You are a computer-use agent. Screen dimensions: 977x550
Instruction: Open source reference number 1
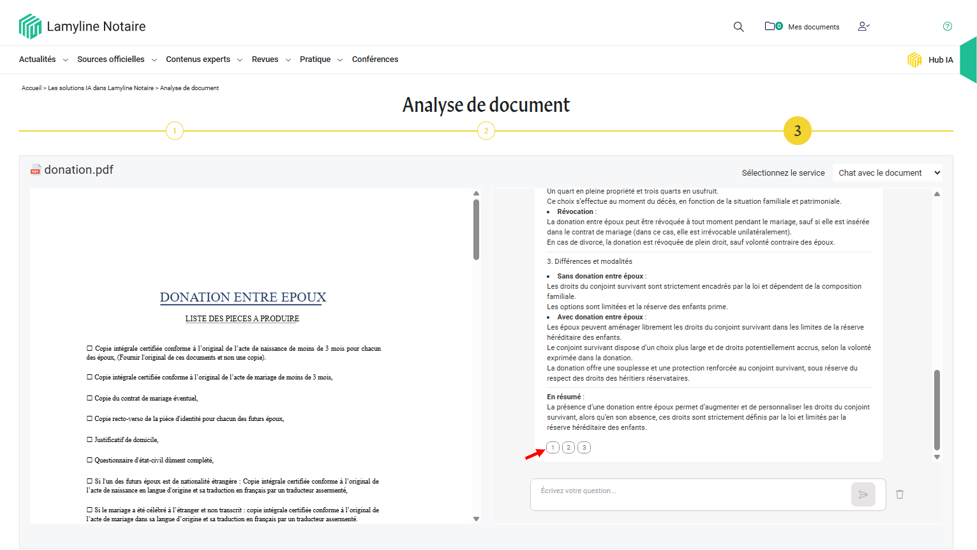[553, 447]
